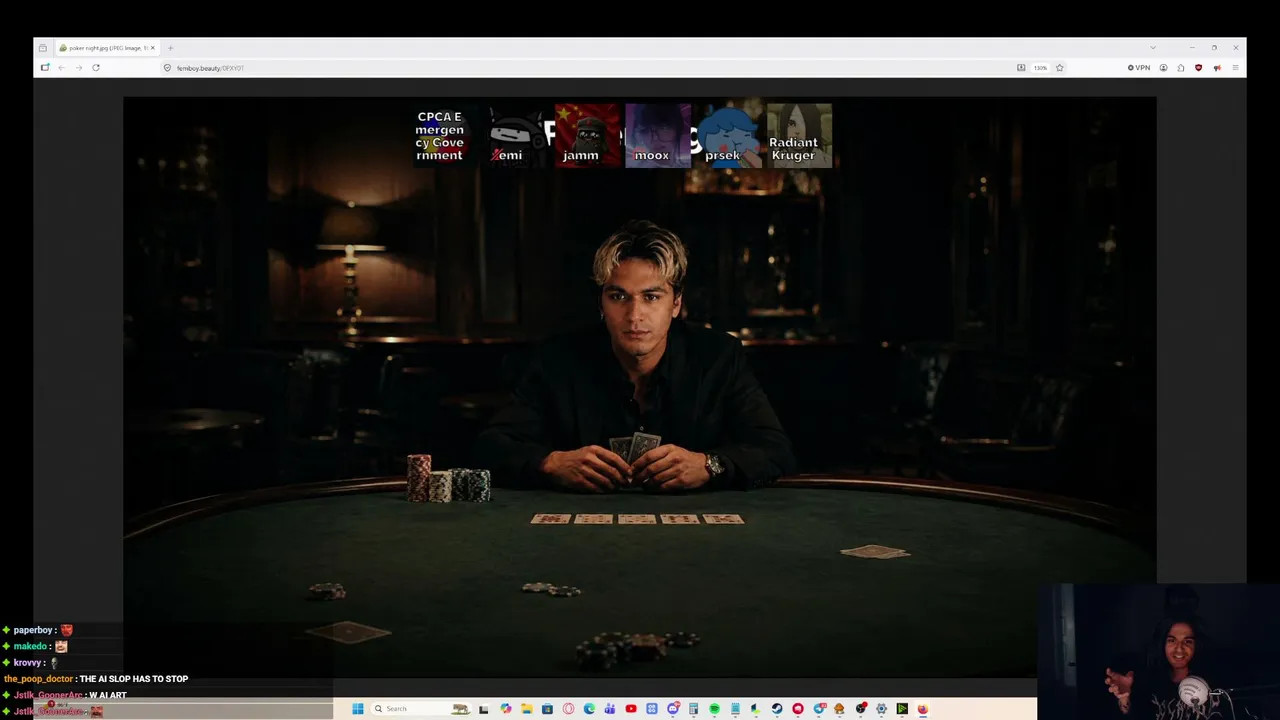This screenshot has width=1280, height=720.
Task: Click the megaphone extension icon
Action: click(x=1217, y=68)
